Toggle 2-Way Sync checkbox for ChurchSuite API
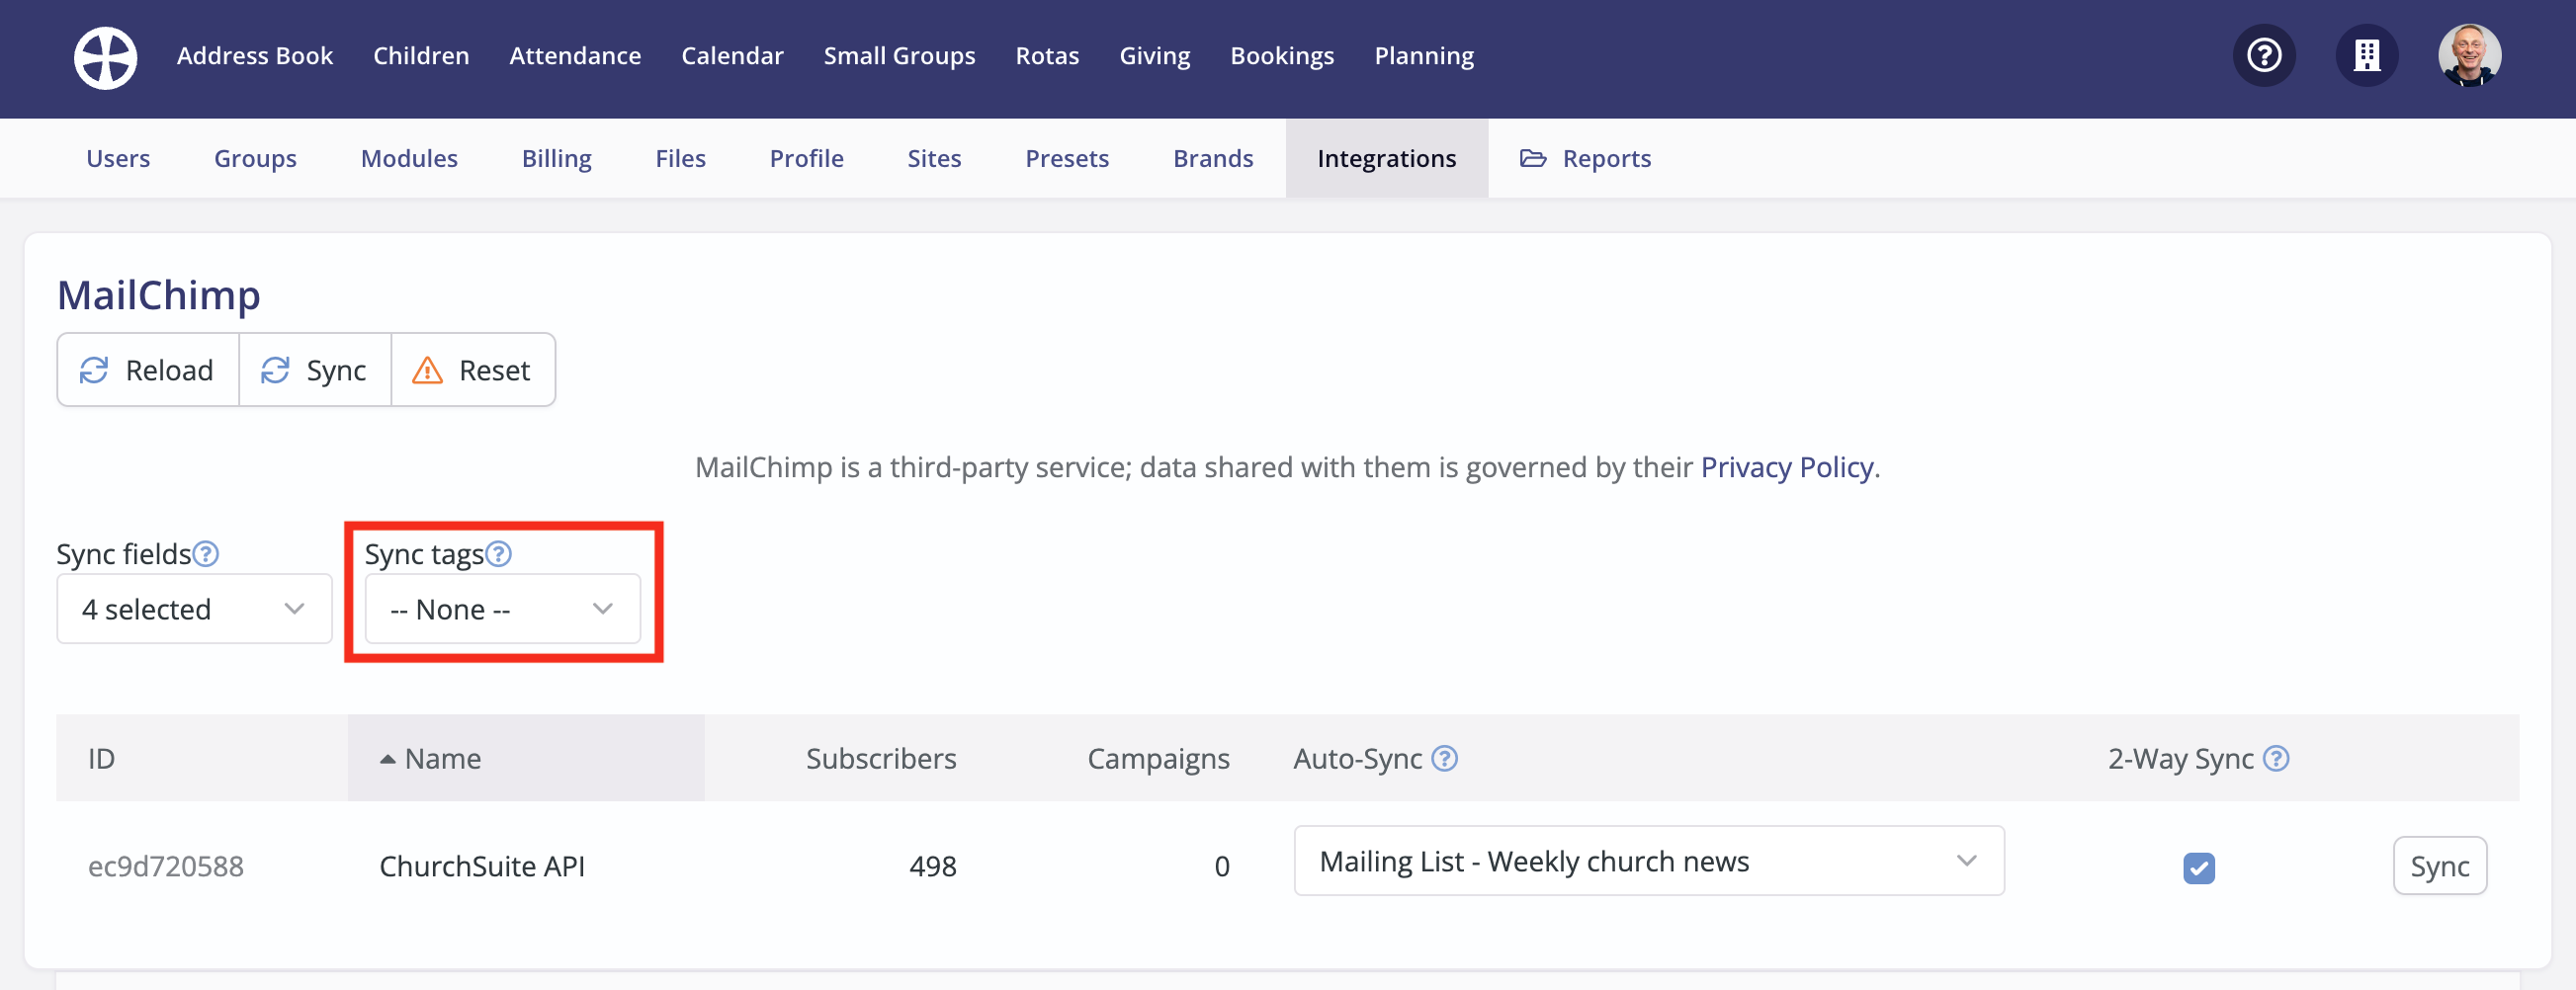The width and height of the screenshot is (2576, 990). coord(2199,868)
